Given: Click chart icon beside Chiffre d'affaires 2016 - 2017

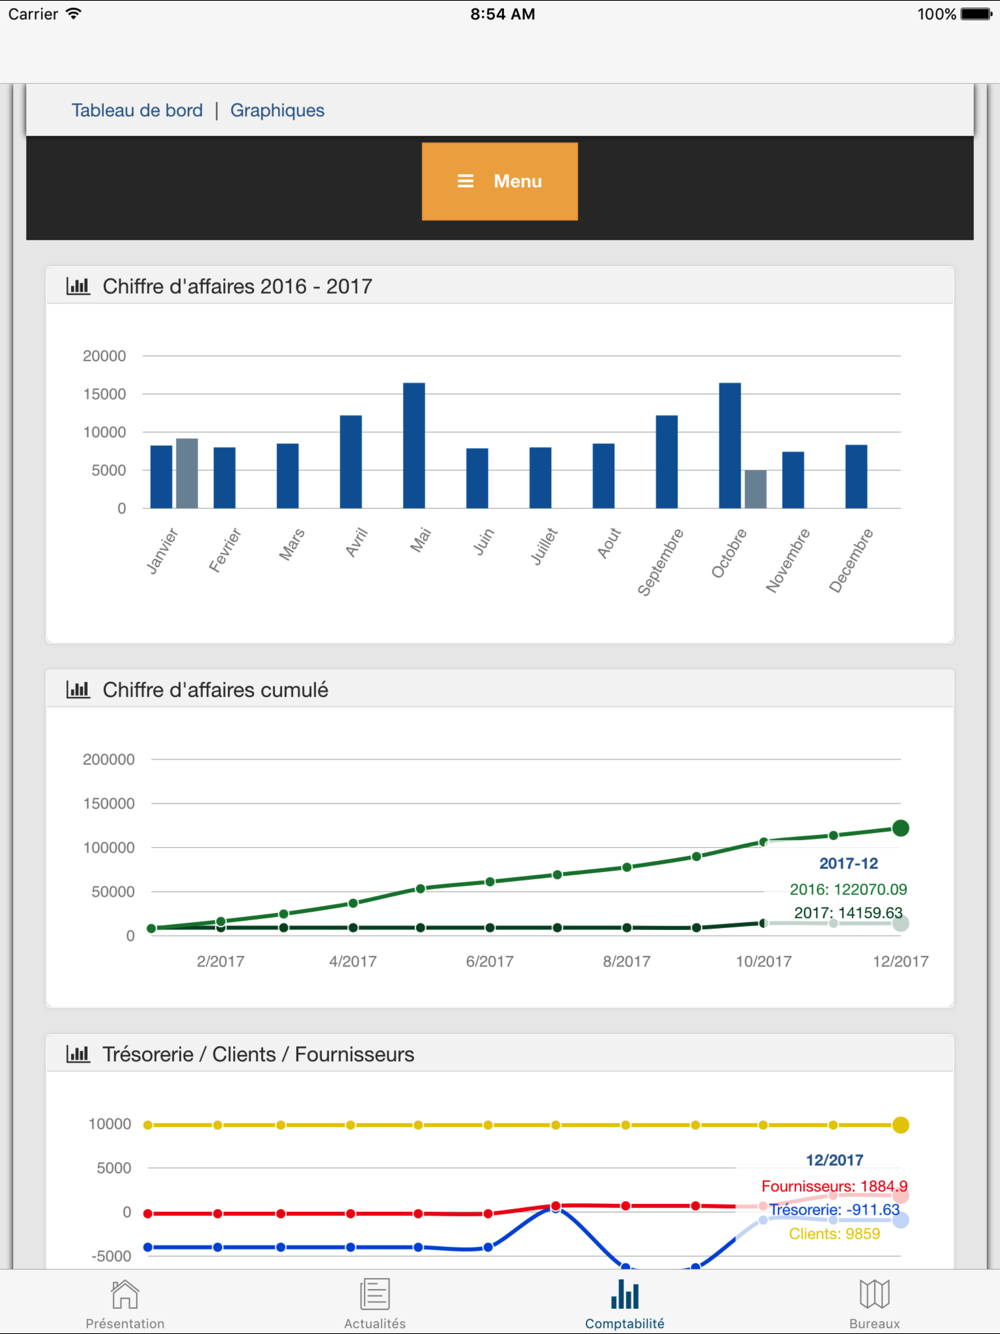Looking at the screenshot, I should (78, 286).
